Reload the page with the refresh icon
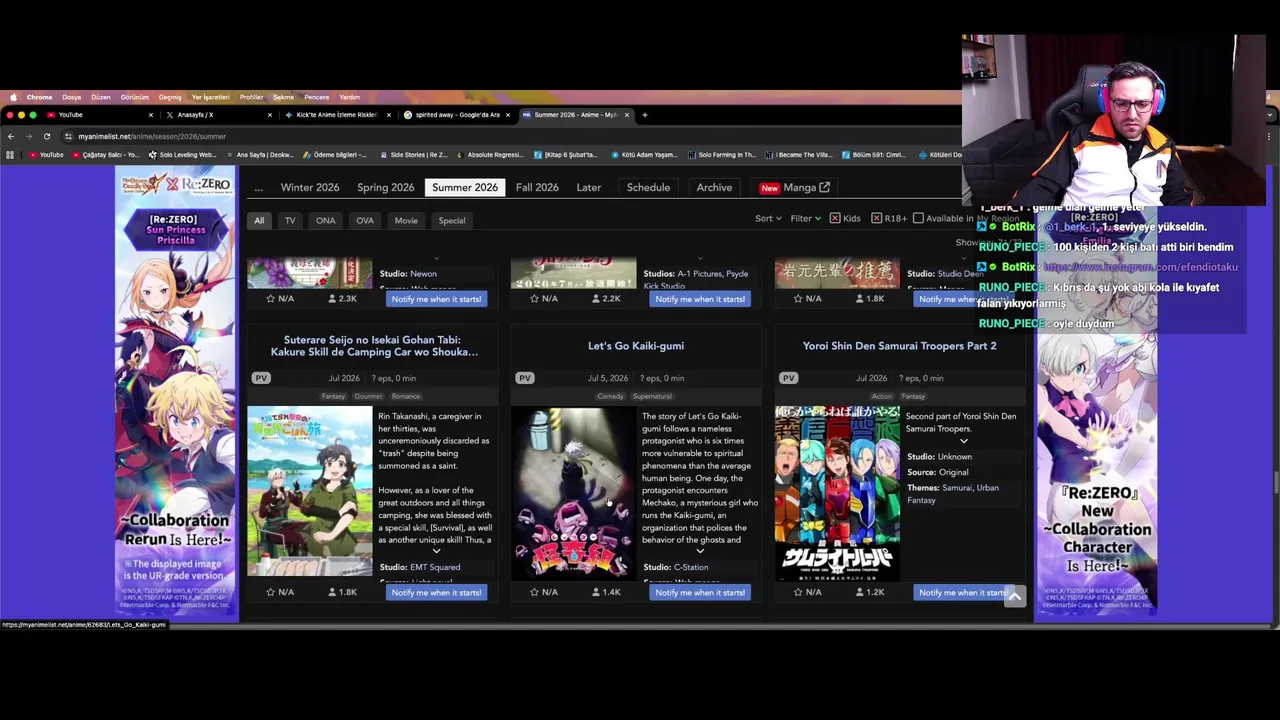The image size is (1280, 720). 46,136
